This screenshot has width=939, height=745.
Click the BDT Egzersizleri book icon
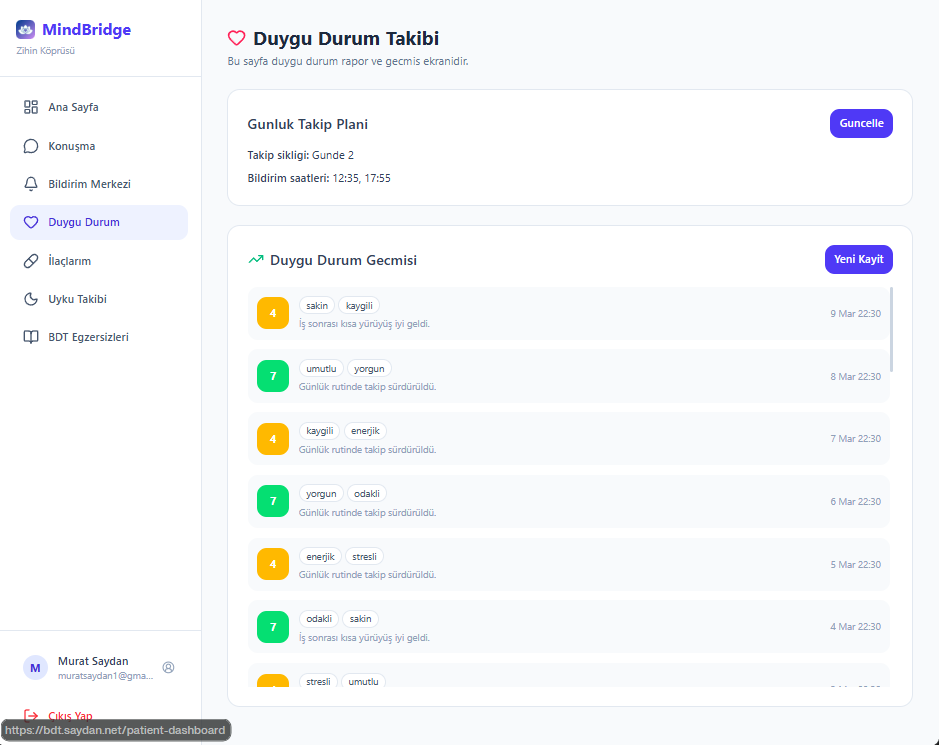click(x=31, y=337)
